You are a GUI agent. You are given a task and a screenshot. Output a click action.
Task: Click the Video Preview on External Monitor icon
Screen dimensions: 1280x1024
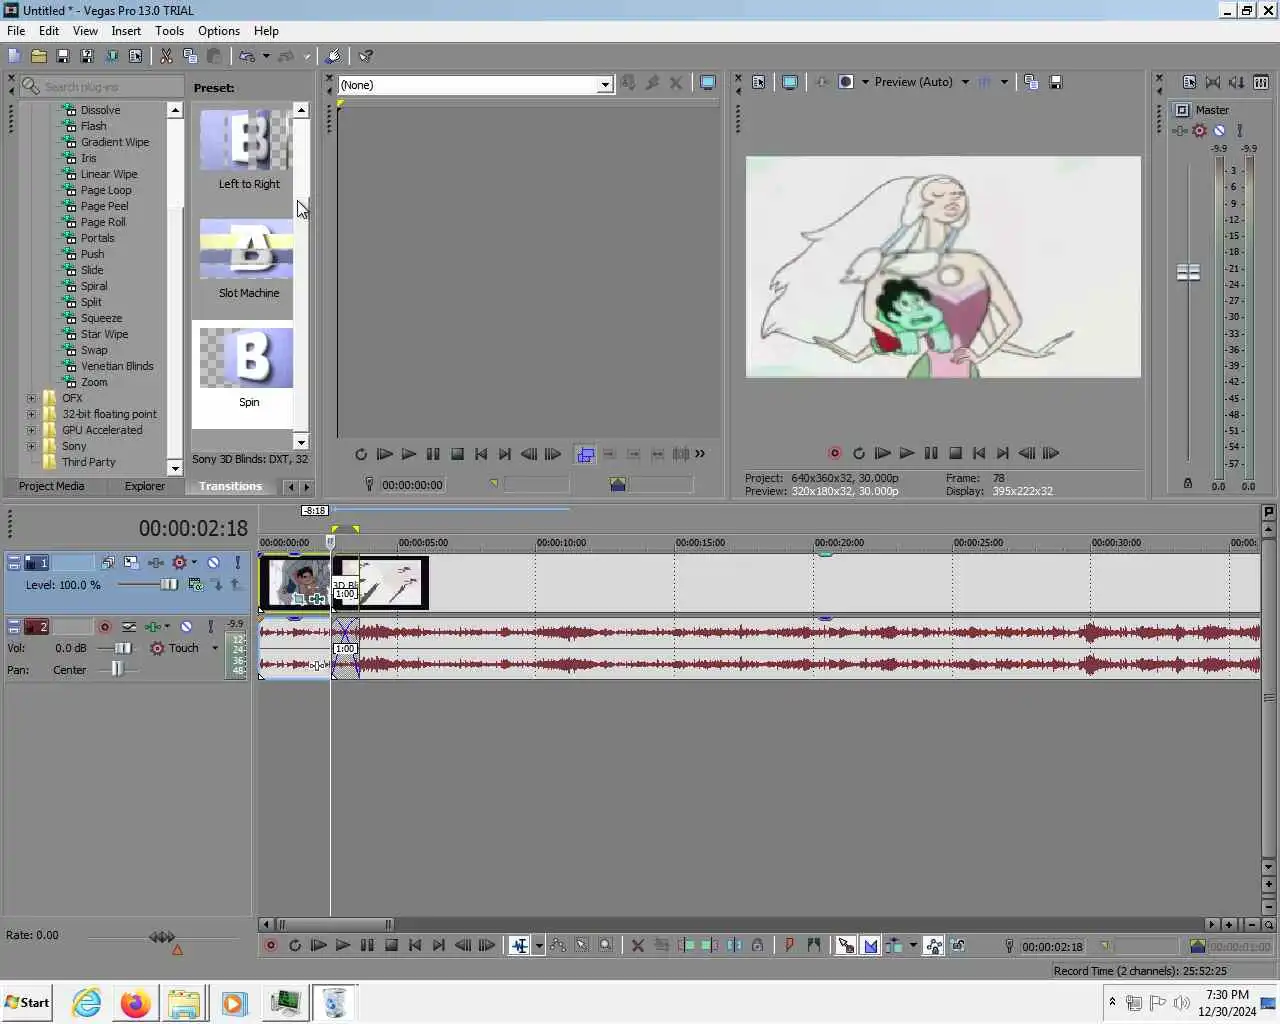[x=790, y=82]
